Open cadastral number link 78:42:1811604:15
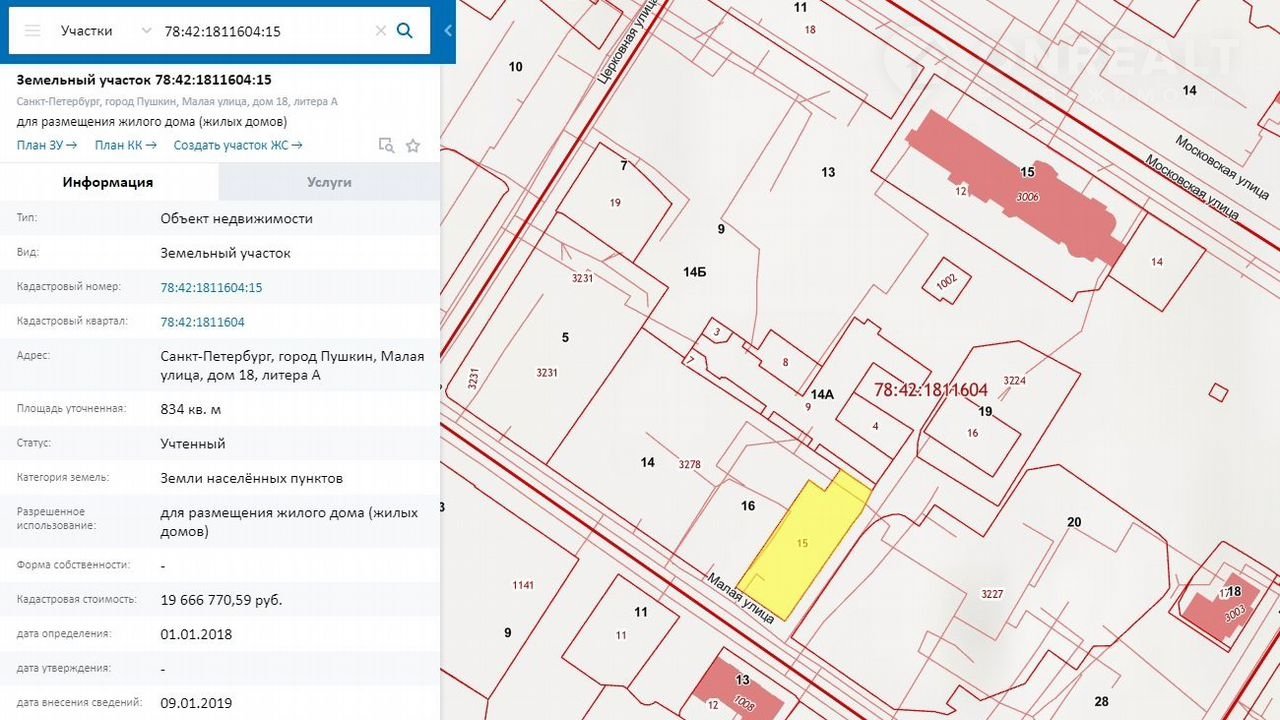The height and width of the screenshot is (720, 1280). pos(211,288)
